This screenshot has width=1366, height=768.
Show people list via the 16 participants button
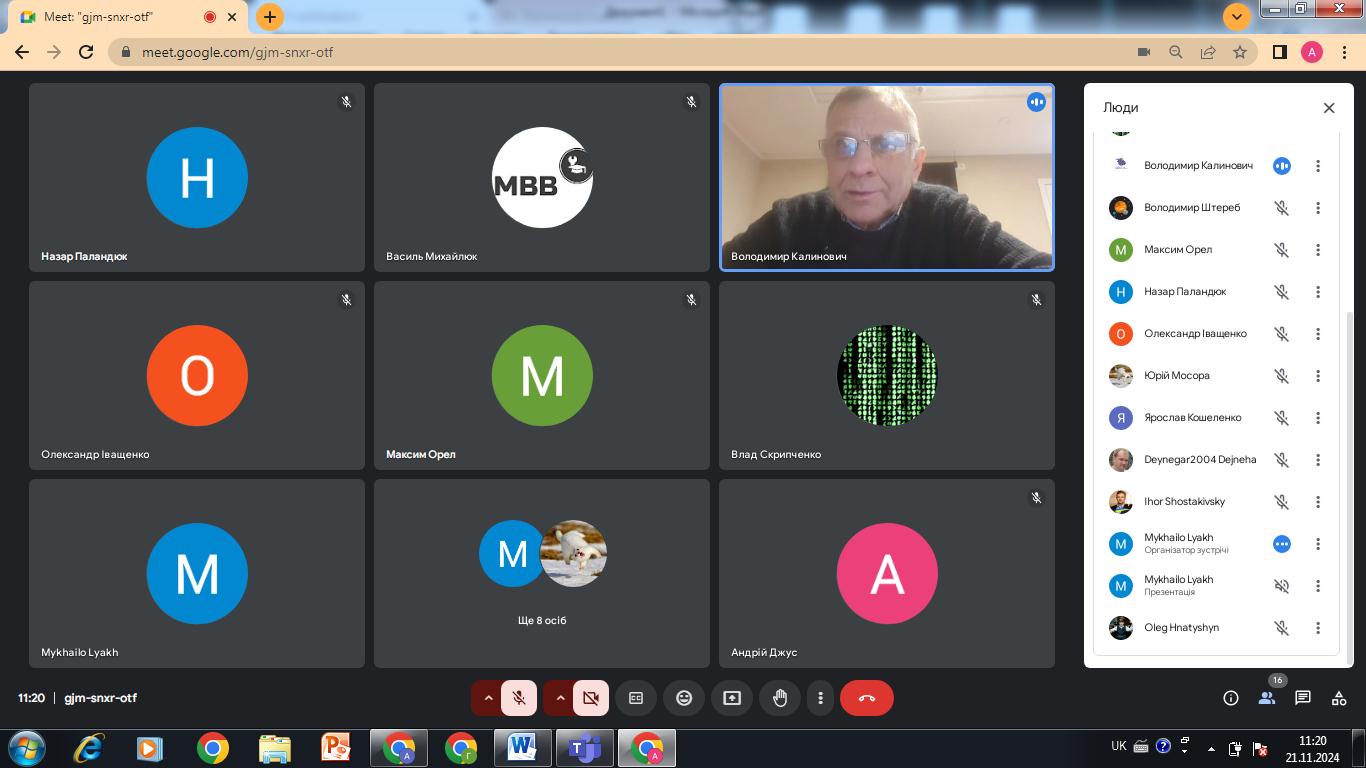pyautogui.click(x=1267, y=698)
